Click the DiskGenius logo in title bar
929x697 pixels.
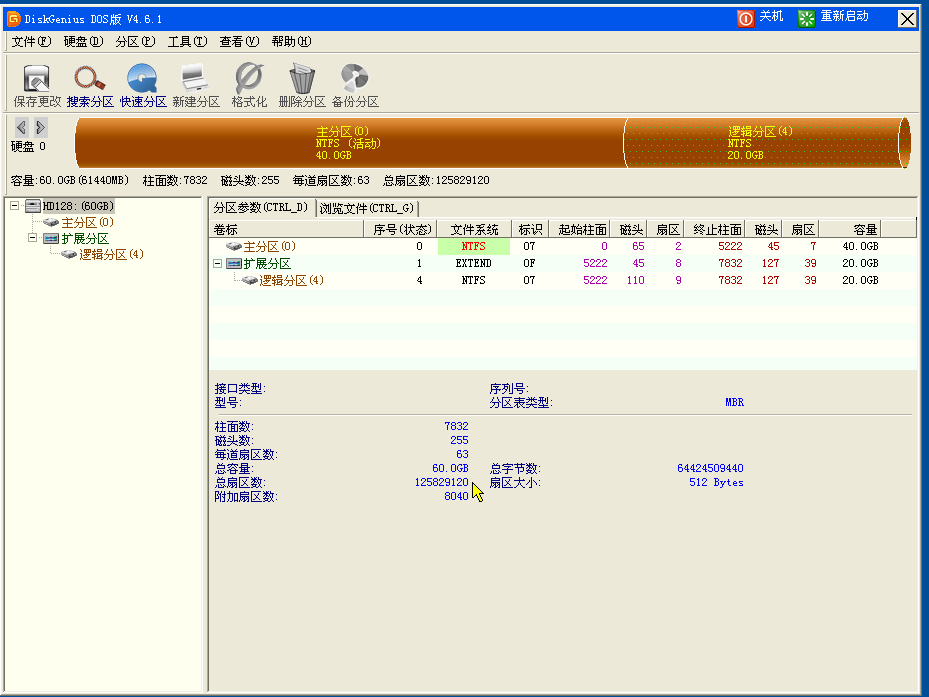point(13,19)
